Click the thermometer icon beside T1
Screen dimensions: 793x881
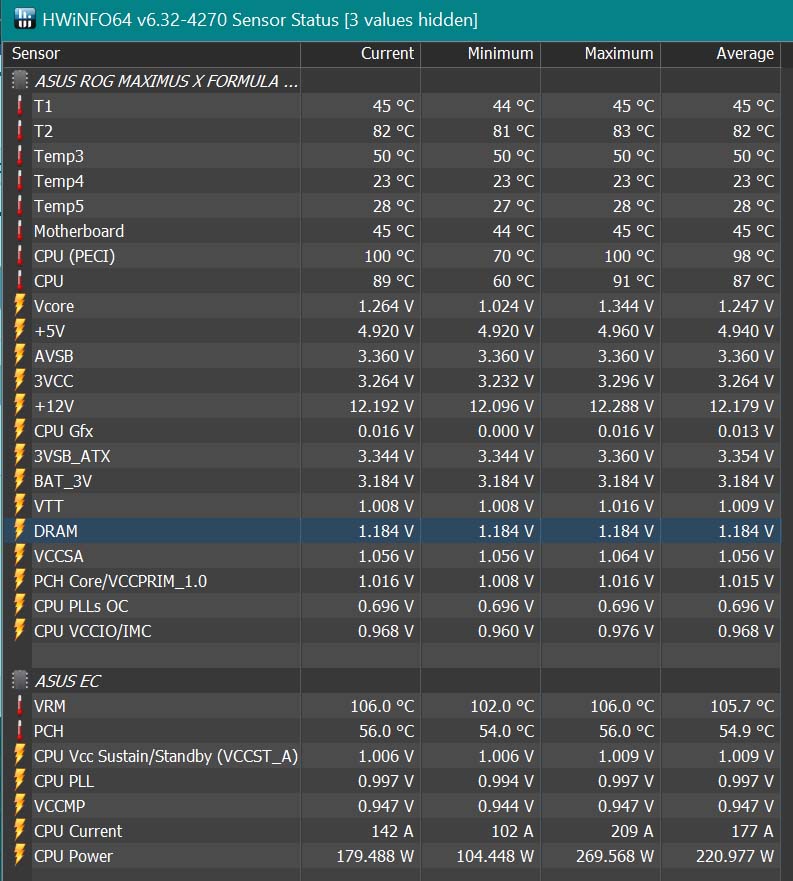[x=20, y=106]
